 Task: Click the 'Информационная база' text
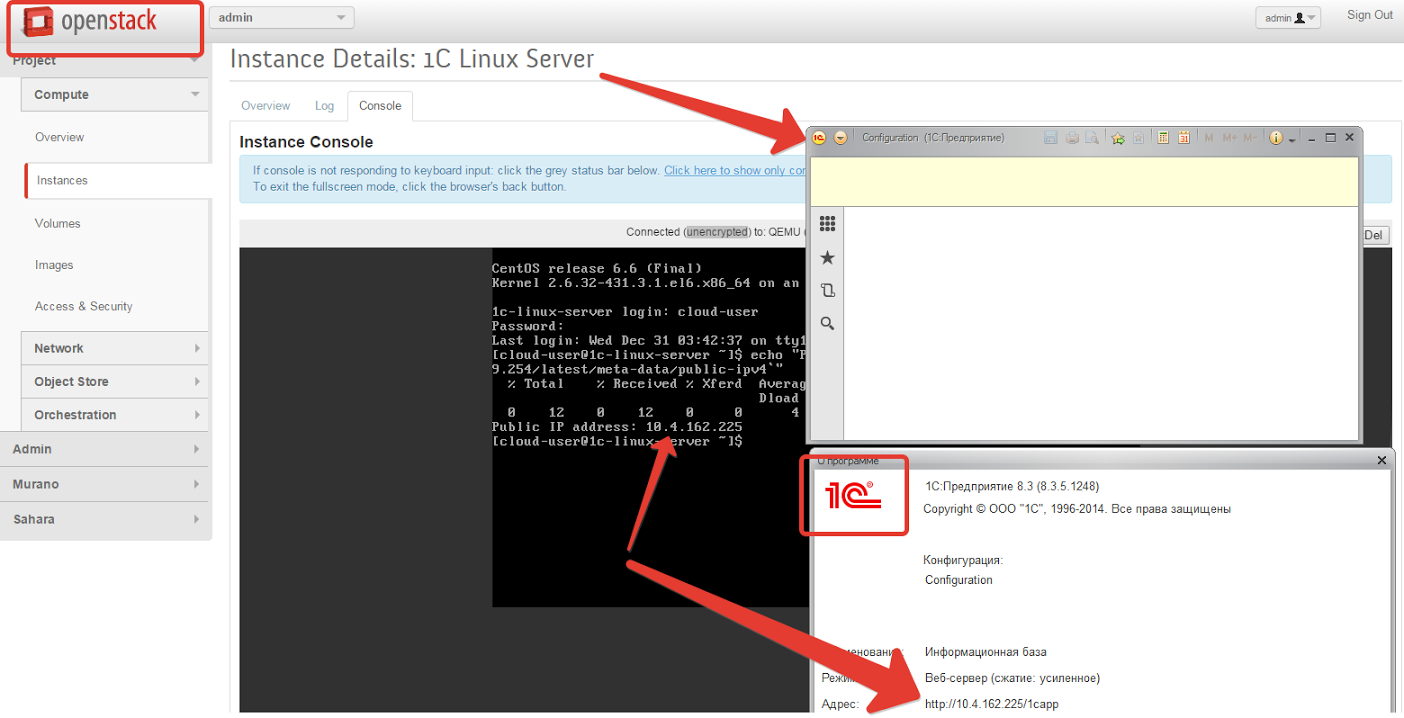(985, 652)
